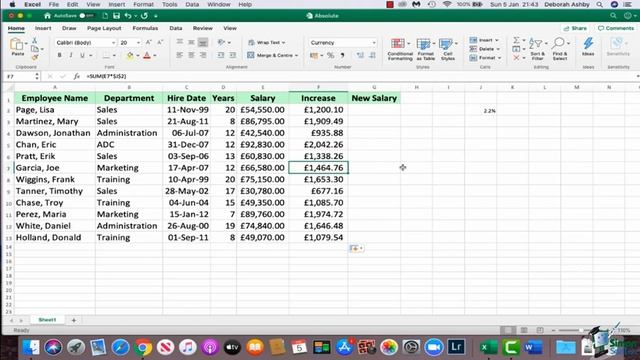Screen dimensions: 640x360
Task: Click the Format Painter brush icon
Action: [35, 58]
